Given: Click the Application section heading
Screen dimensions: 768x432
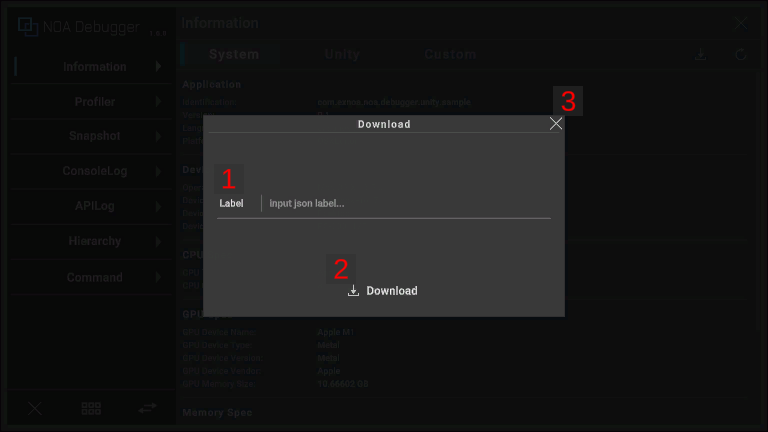Looking at the screenshot, I should click(x=212, y=84).
